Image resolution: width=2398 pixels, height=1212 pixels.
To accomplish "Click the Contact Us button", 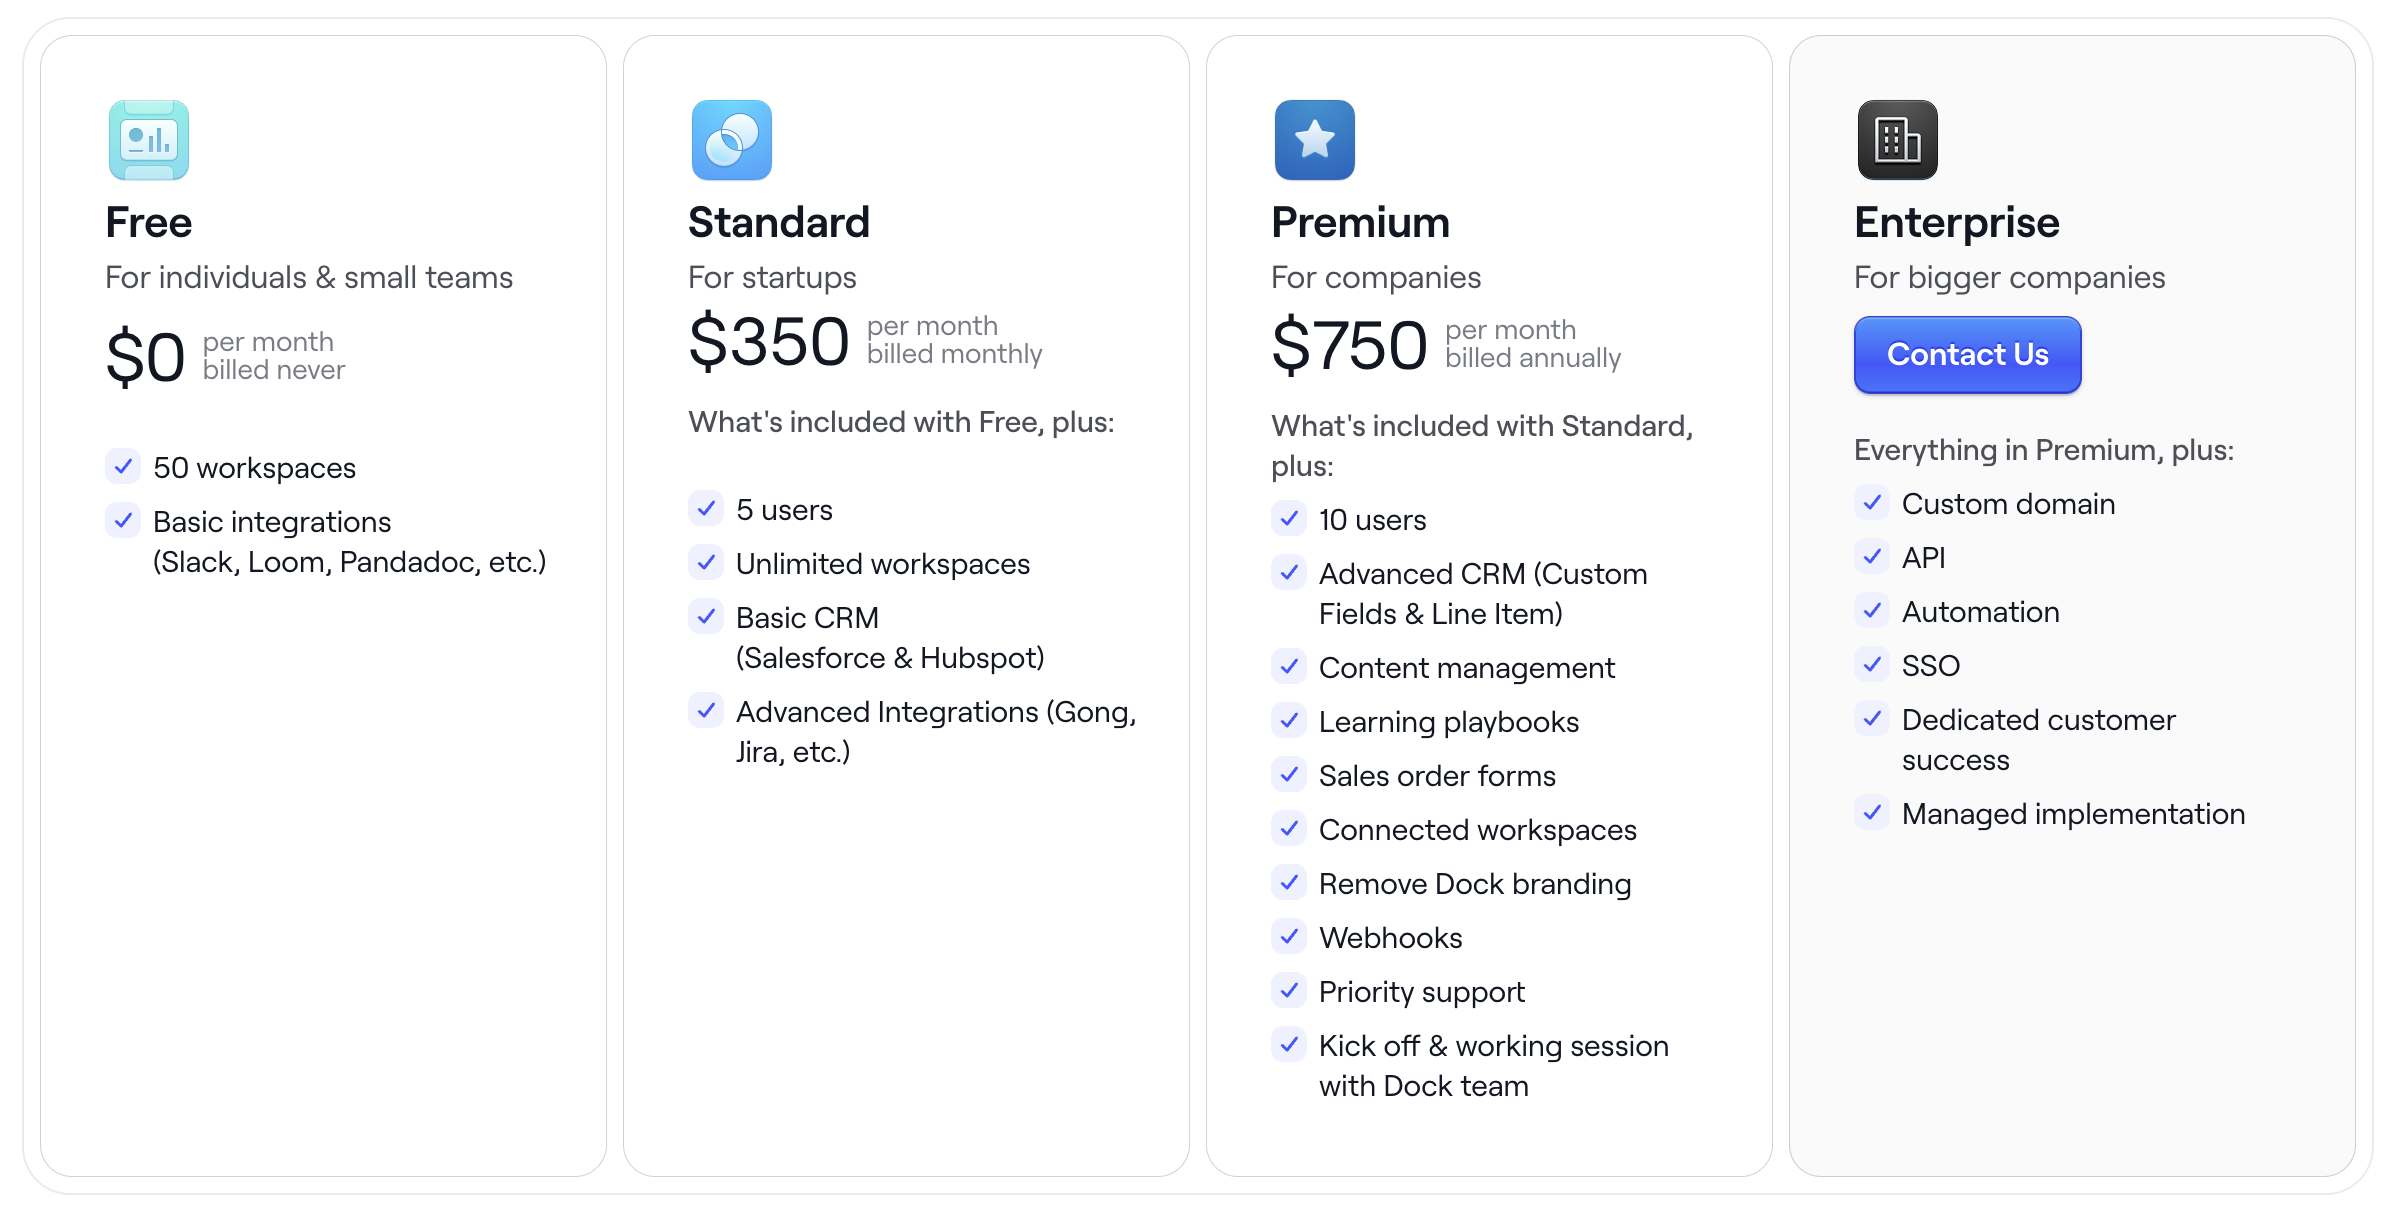I will pos(1967,355).
